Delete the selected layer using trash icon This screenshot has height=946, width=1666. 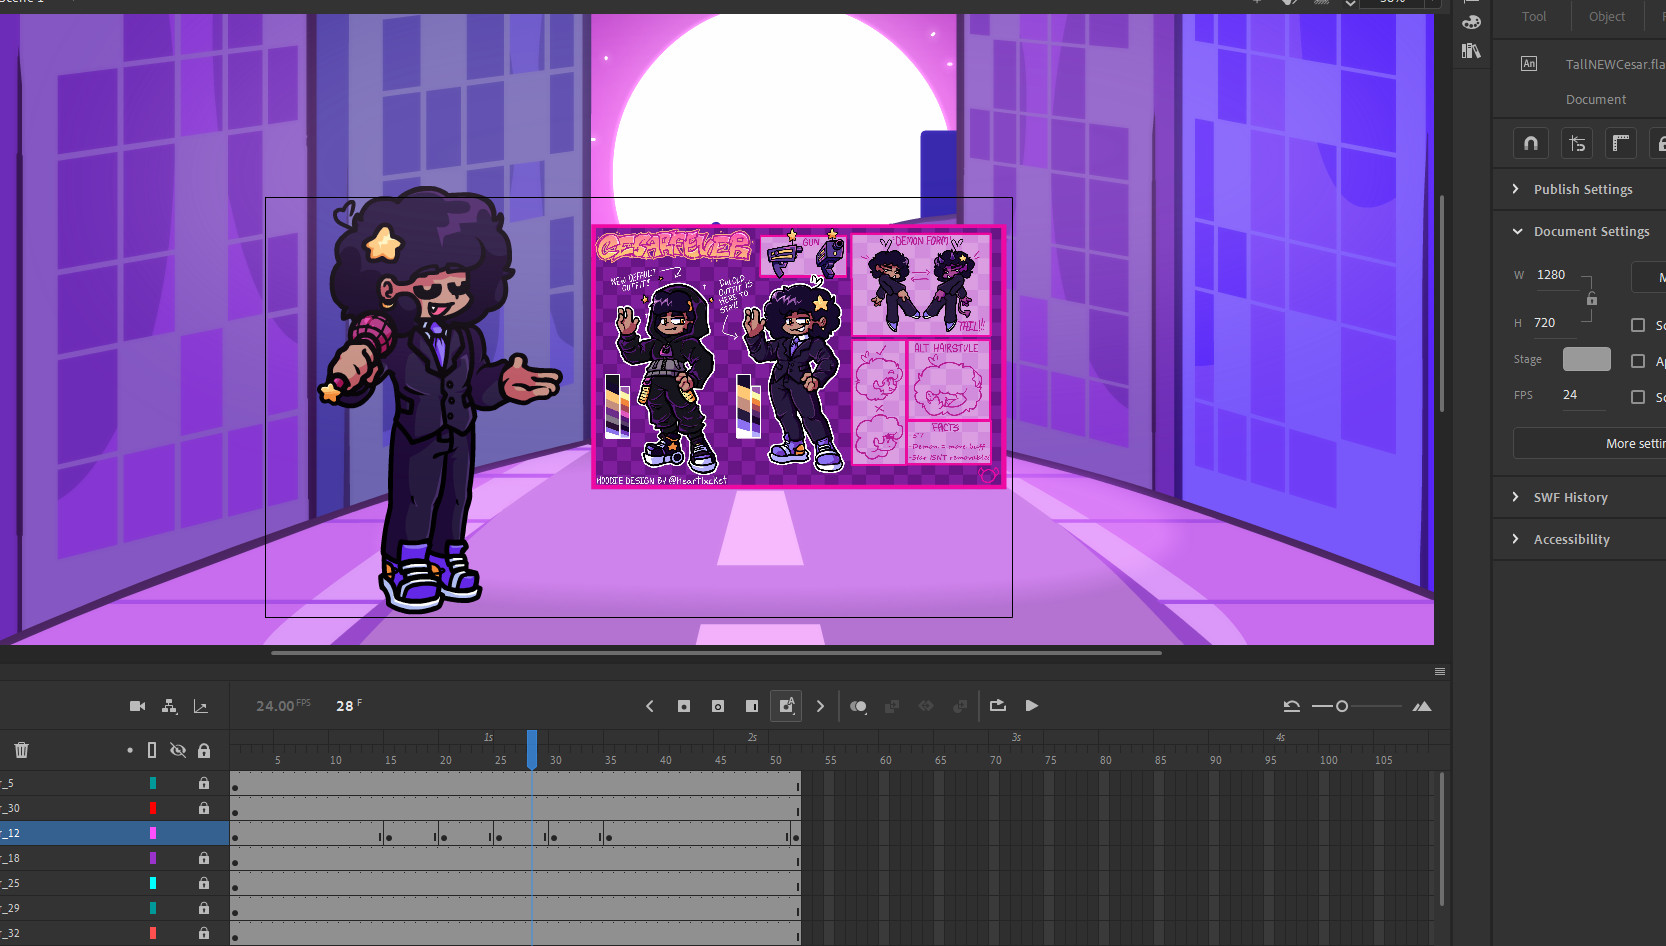click(x=21, y=750)
